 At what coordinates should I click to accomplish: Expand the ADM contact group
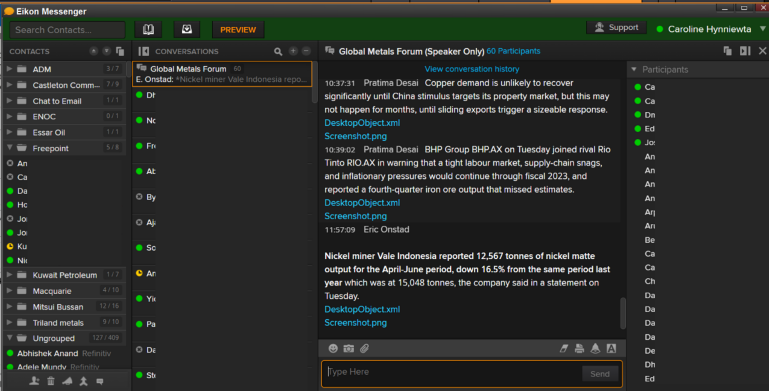pos(9,69)
